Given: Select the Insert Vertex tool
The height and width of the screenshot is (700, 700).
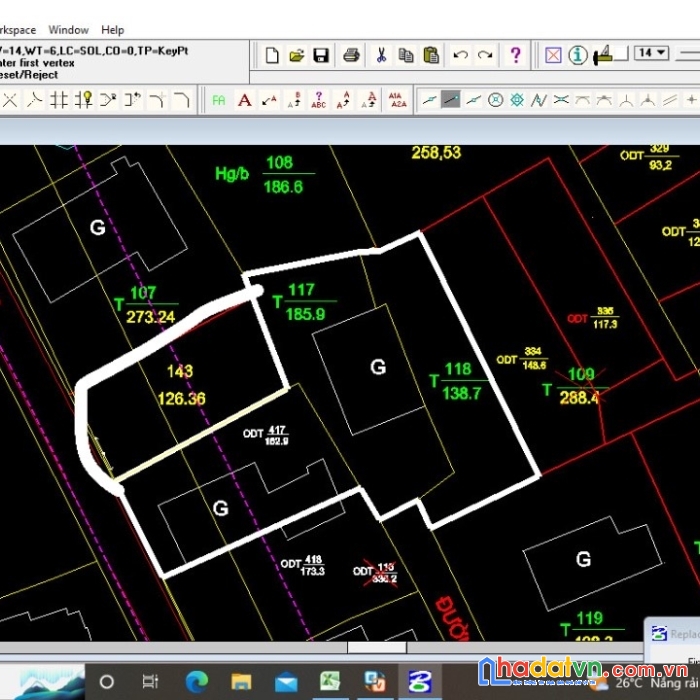Looking at the screenshot, I should click(x=108, y=100).
